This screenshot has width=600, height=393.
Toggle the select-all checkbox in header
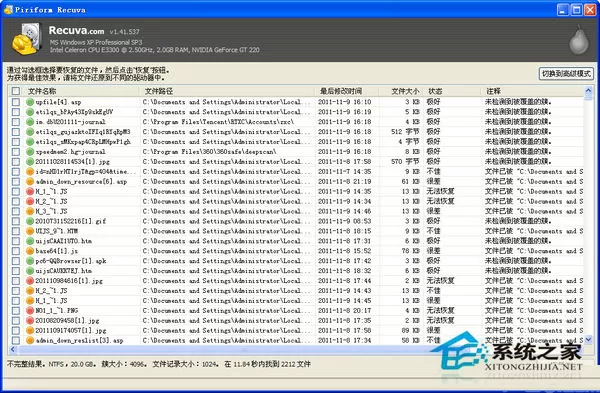16,91
